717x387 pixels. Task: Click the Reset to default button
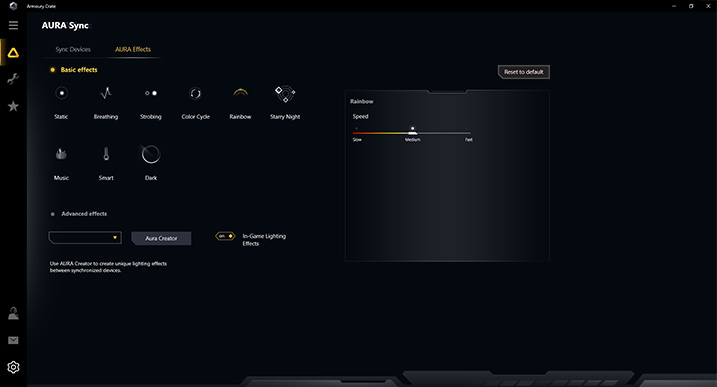tap(524, 72)
